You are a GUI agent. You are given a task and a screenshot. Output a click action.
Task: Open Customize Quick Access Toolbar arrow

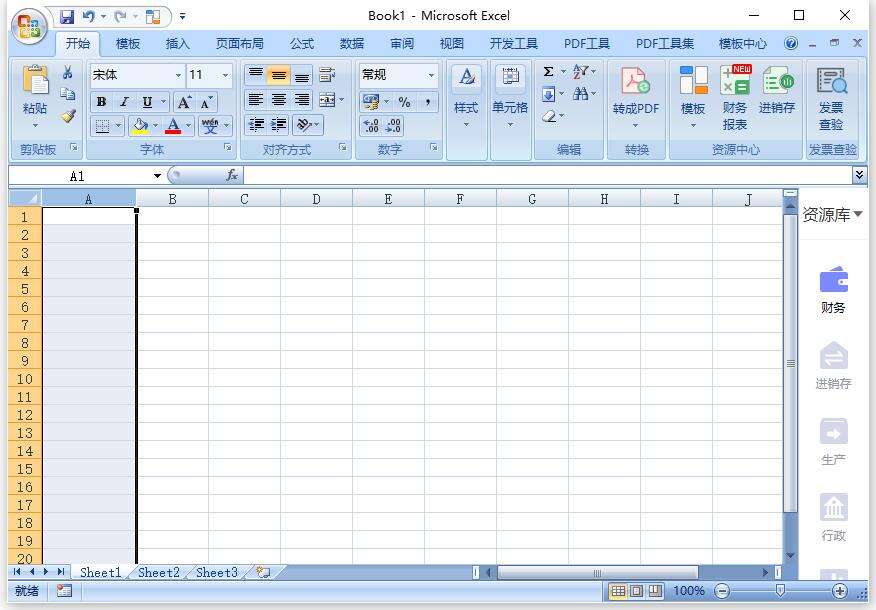(183, 16)
